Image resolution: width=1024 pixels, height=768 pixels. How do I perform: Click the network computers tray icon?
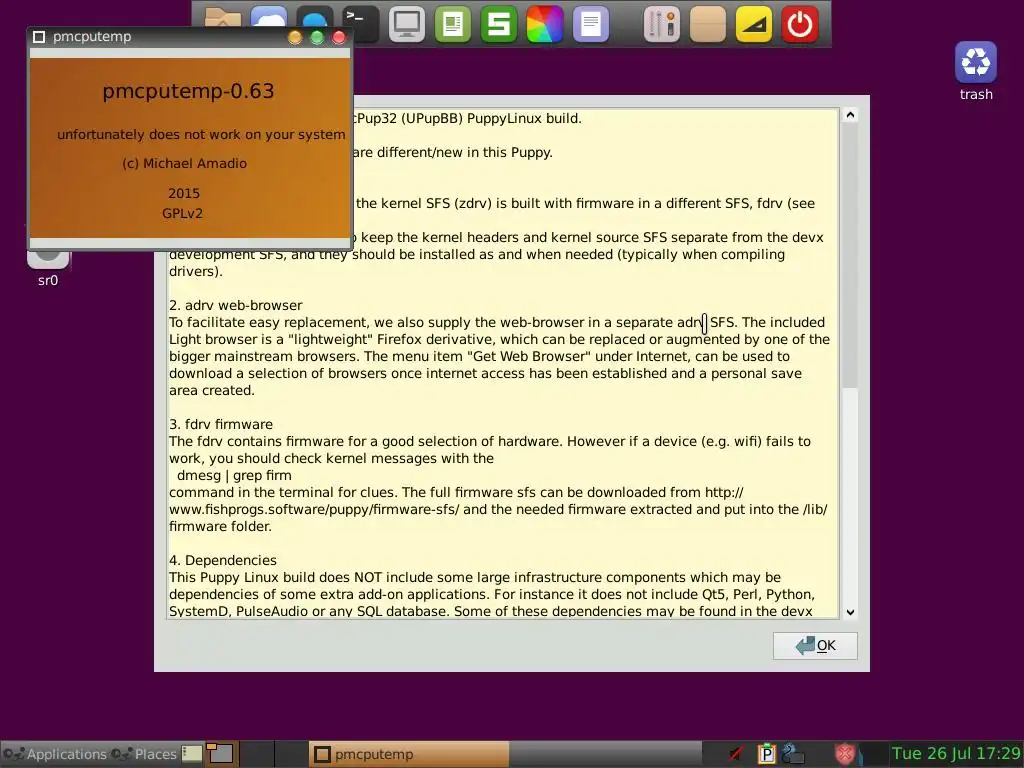pyautogui.click(x=792, y=754)
